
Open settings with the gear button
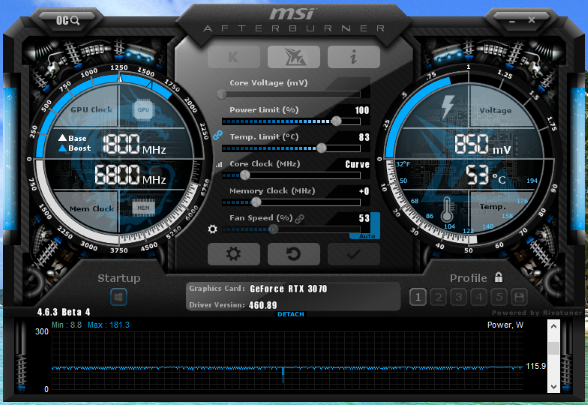(x=234, y=254)
